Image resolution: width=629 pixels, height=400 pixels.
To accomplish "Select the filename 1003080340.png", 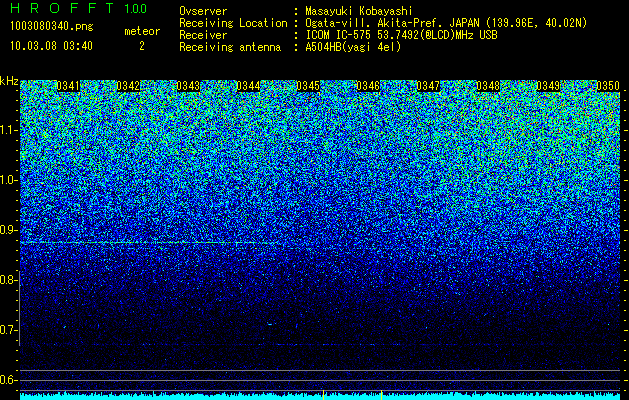I will coord(52,27).
